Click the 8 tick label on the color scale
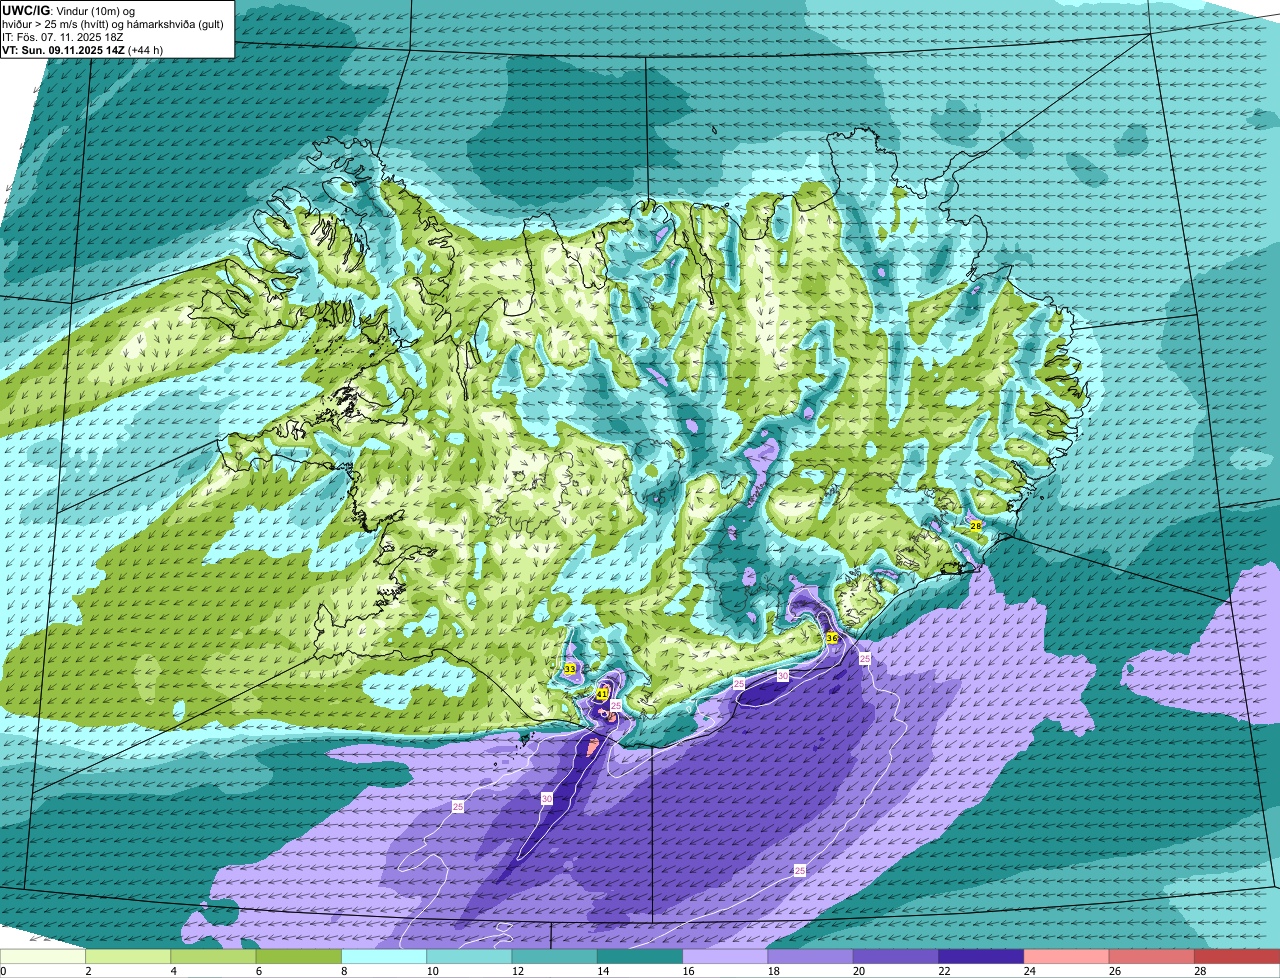The width and height of the screenshot is (1280, 978). pos(344,971)
